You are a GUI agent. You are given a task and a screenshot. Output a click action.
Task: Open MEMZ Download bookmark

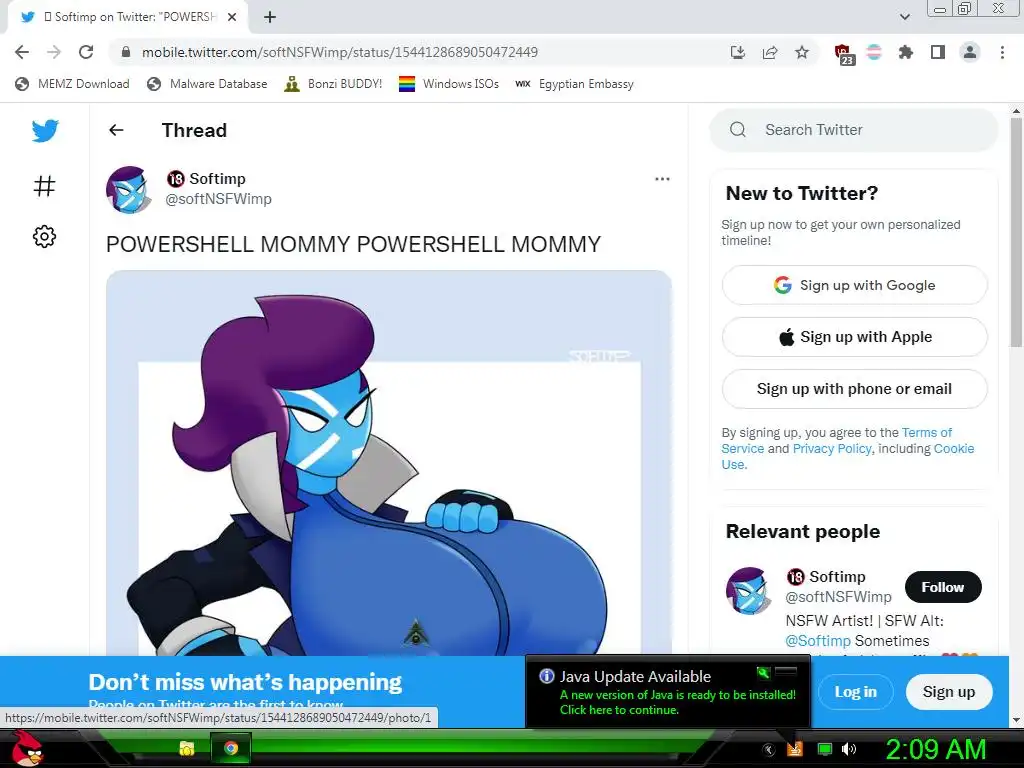pos(72,84)
